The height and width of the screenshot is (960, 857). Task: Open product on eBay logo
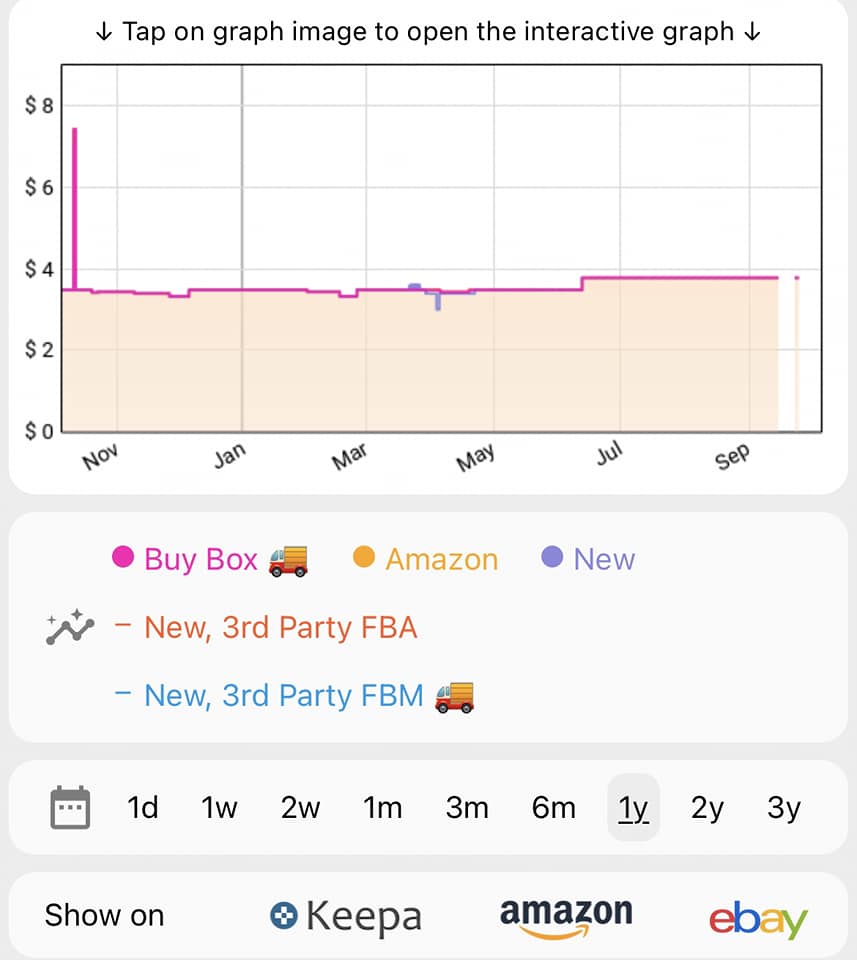tap(758, 919)
